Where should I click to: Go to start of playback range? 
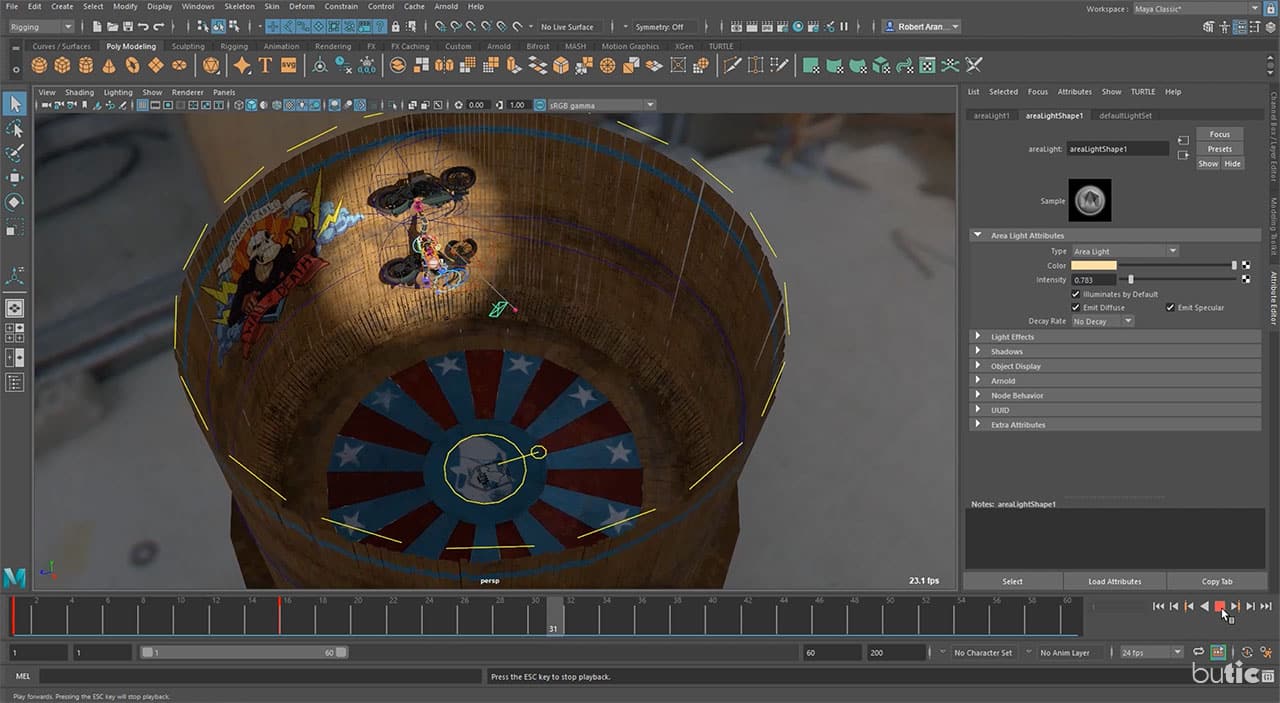1158,606
